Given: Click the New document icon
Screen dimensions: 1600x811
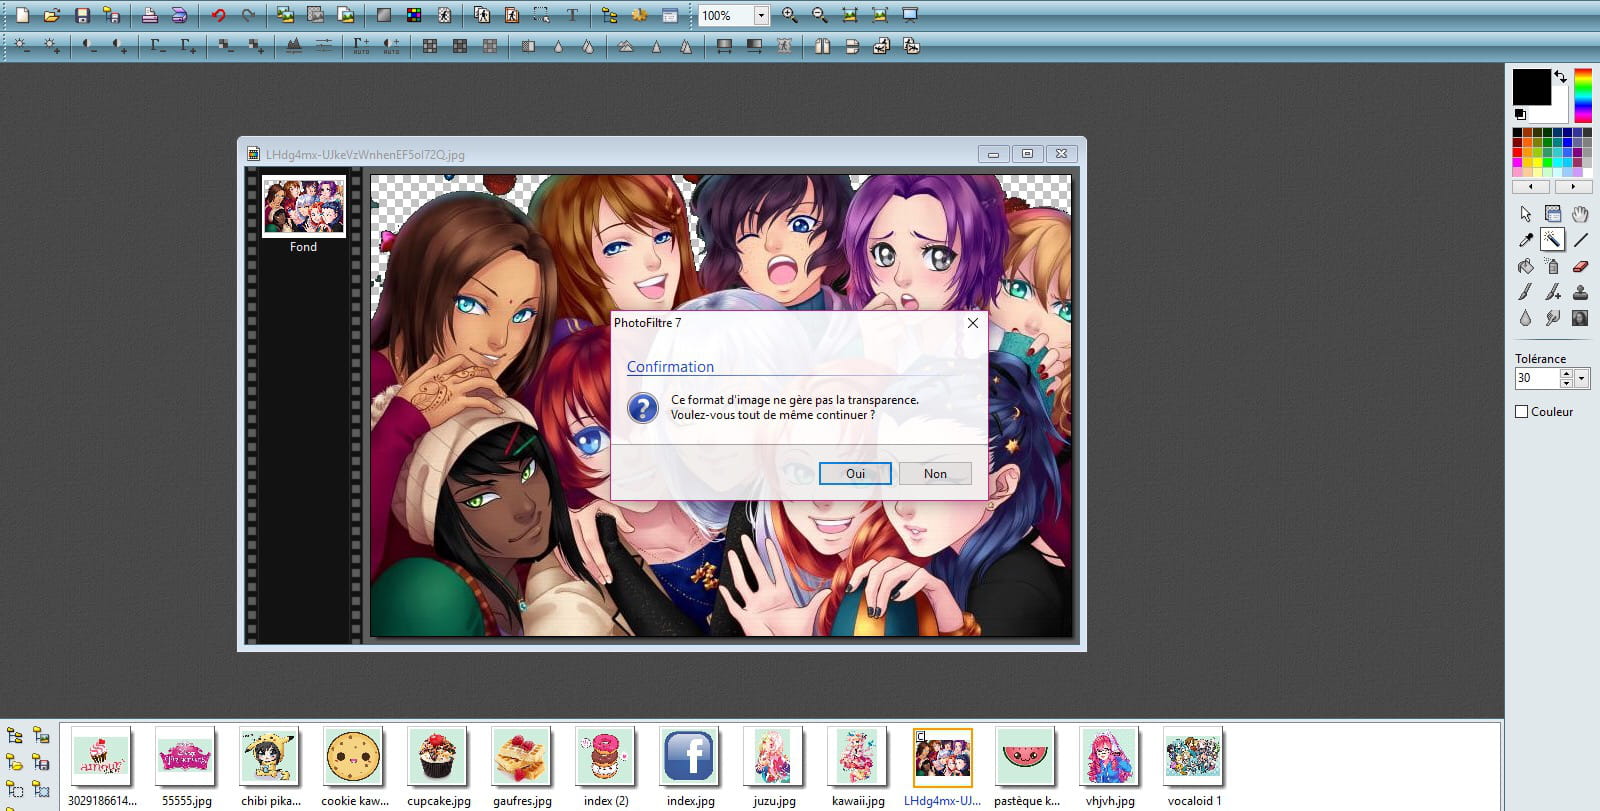Looking at the screenshot, I should 22,15.
